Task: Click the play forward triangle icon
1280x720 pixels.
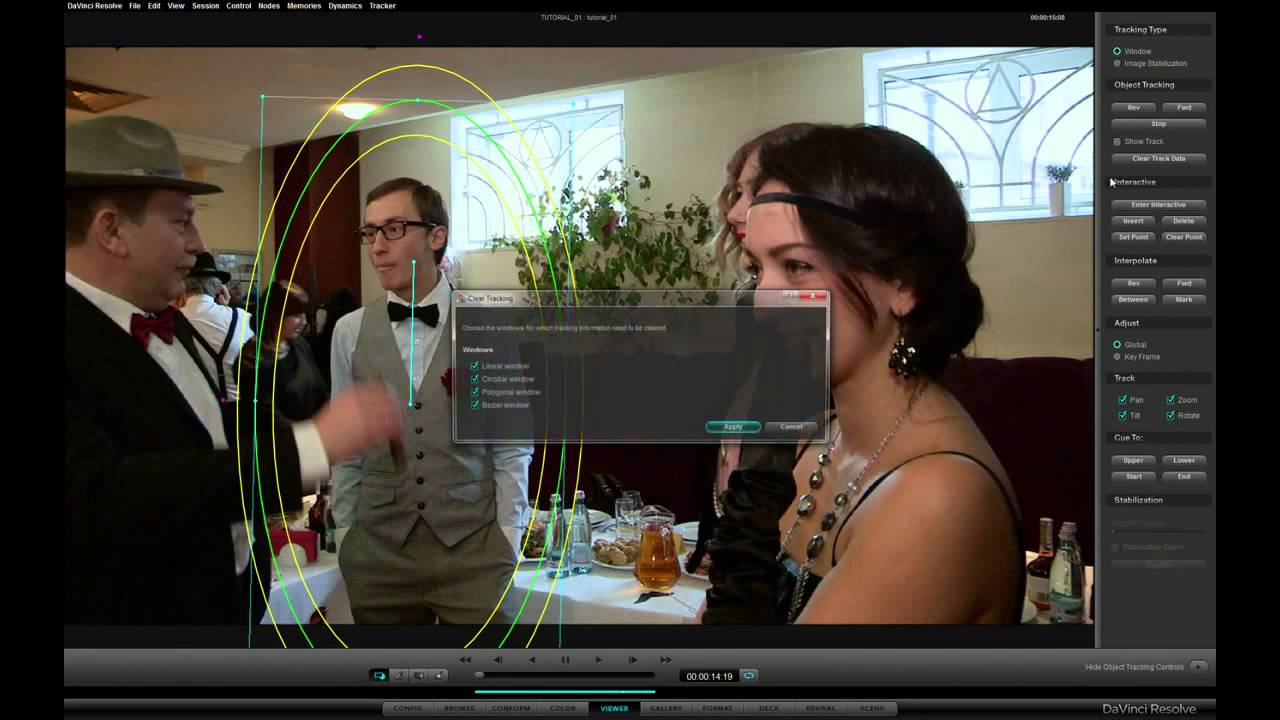Action: coord(598,660)
